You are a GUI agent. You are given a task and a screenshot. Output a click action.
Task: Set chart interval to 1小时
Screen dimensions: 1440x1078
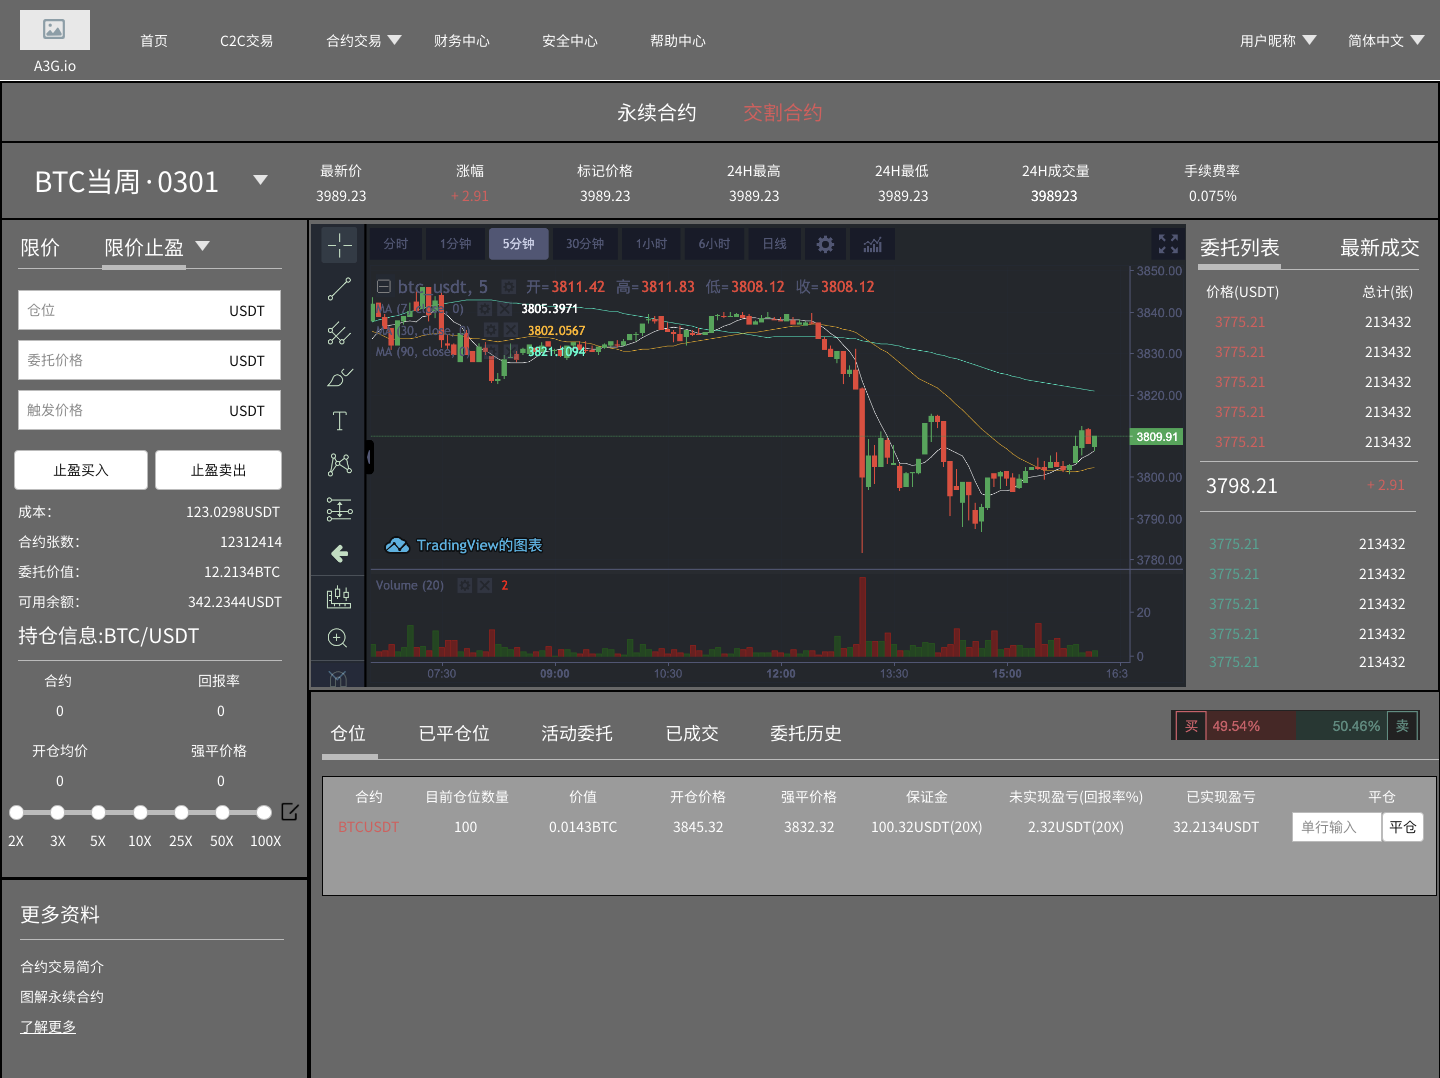651,244
